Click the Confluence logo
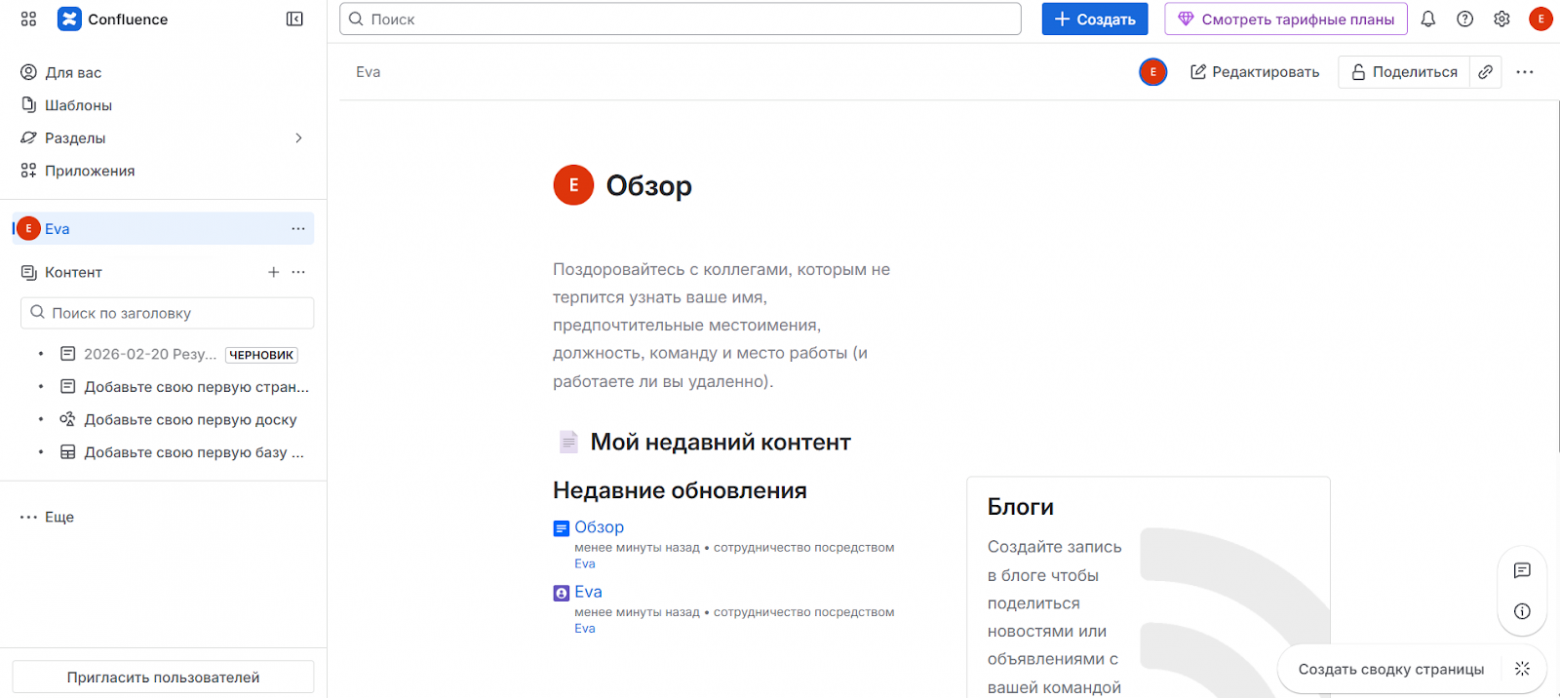Screen dimensions: 1560x698 pyautogui.click(x=68, y=18)
